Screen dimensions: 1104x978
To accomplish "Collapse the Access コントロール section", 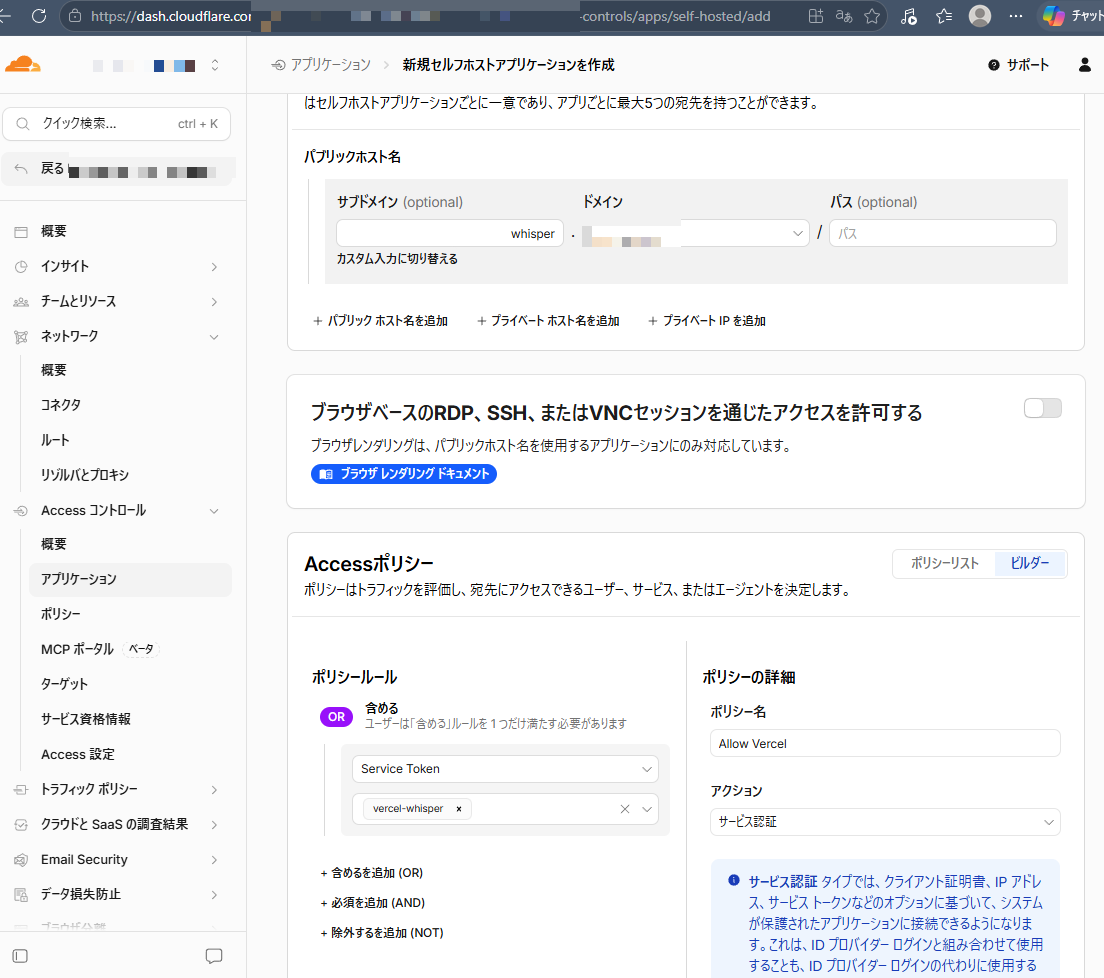I will coord(116,510).
